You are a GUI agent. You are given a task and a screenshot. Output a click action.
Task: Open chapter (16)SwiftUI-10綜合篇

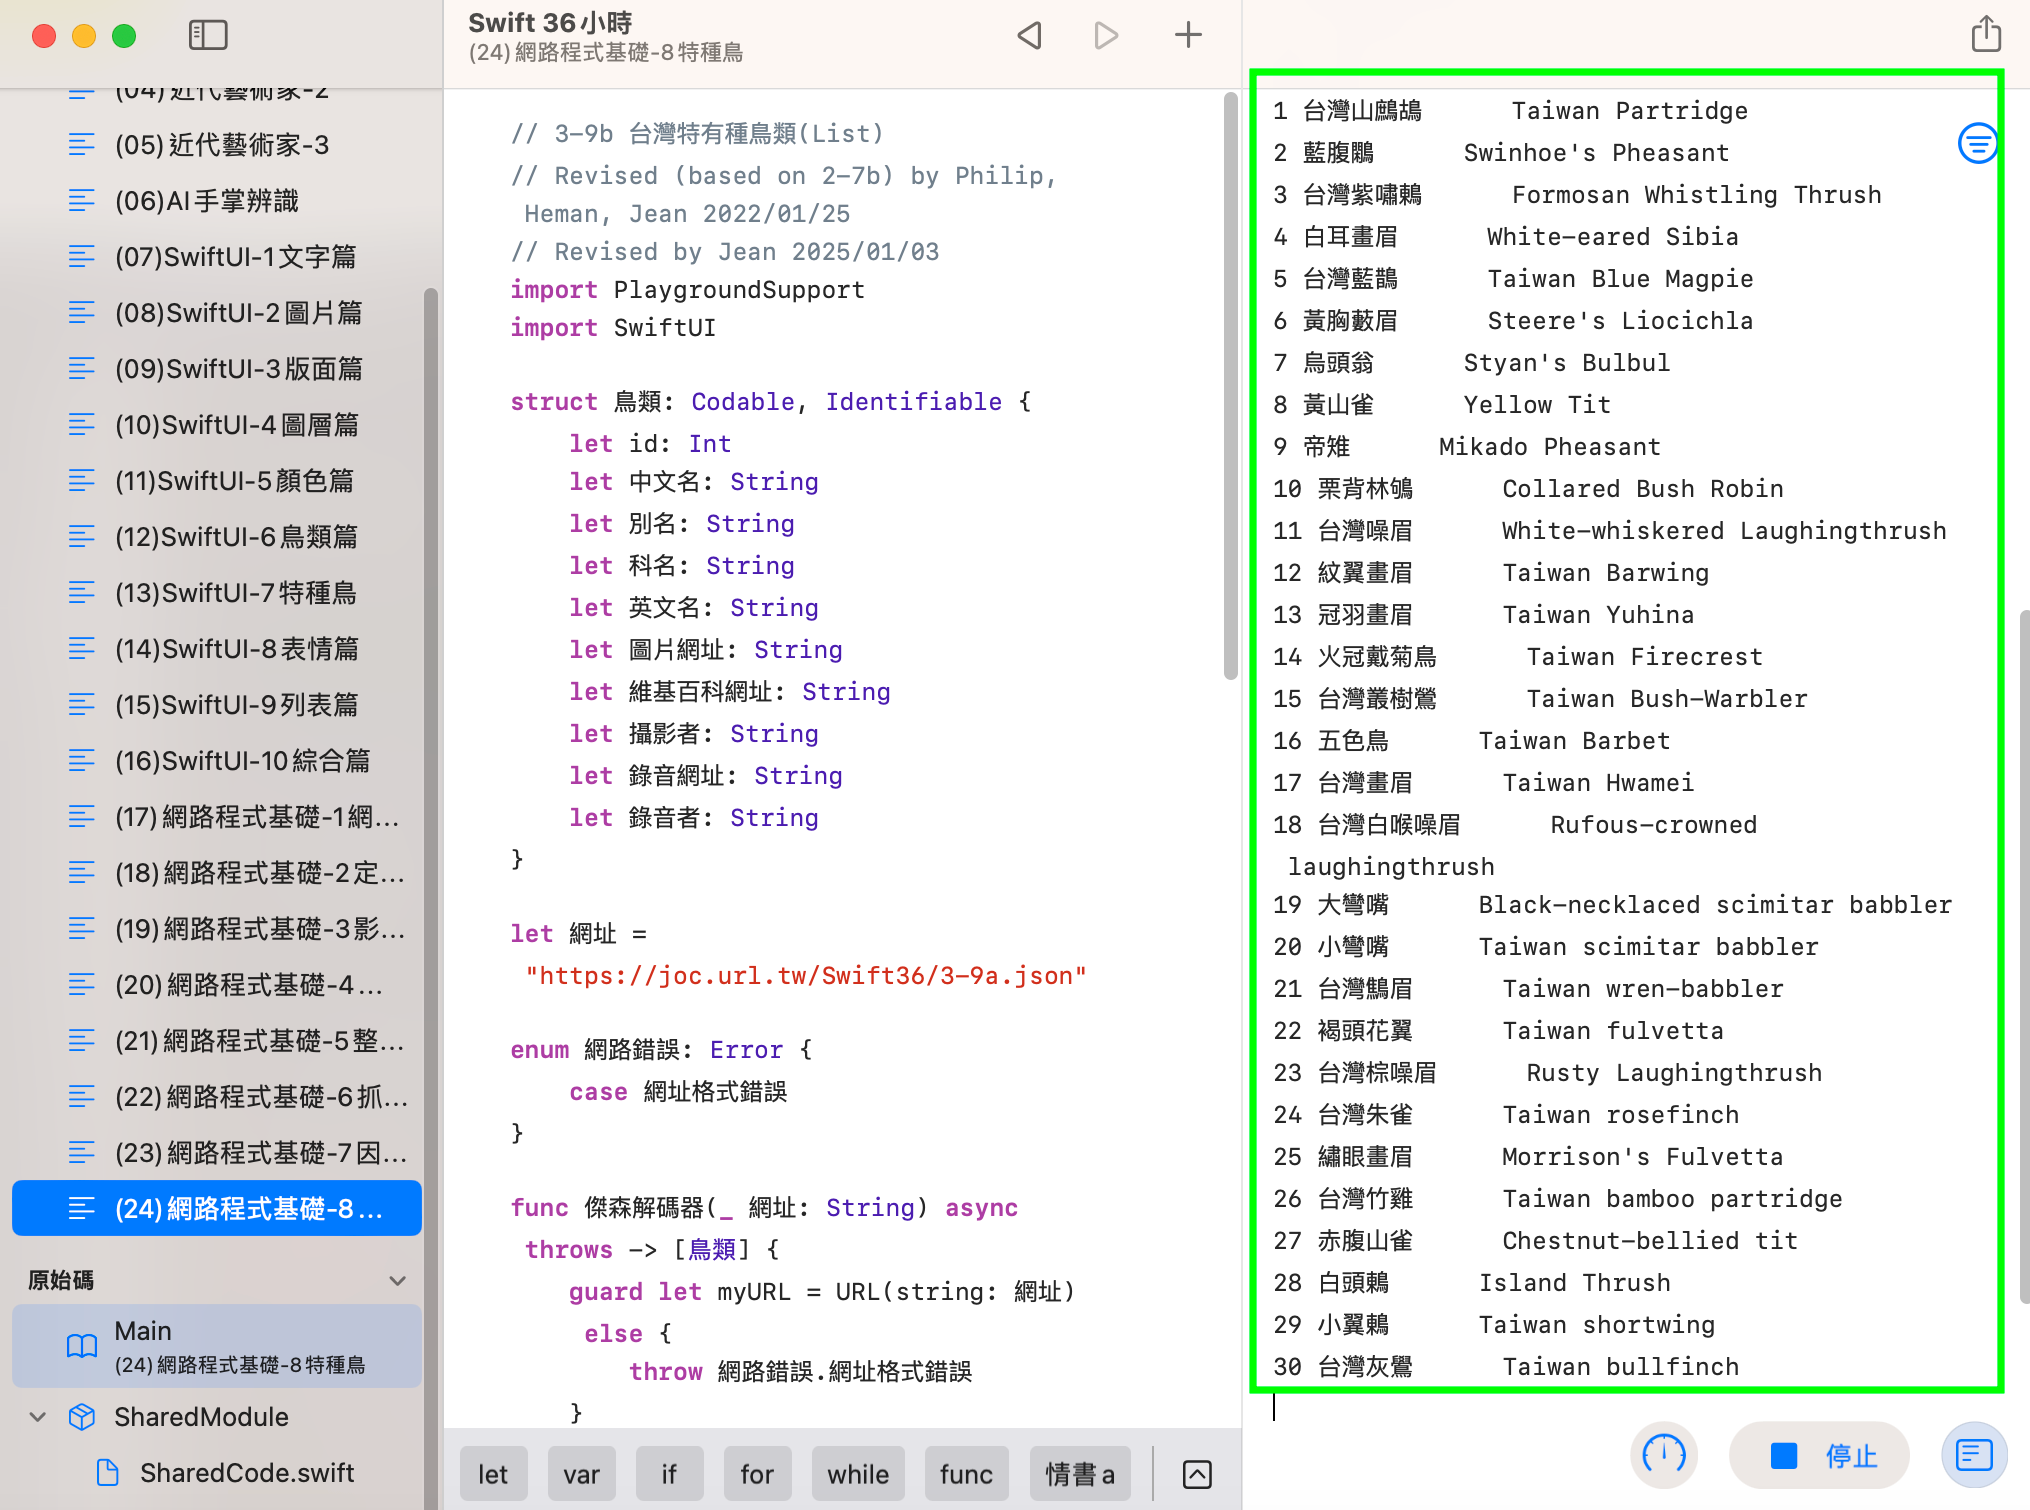(242, 761)
